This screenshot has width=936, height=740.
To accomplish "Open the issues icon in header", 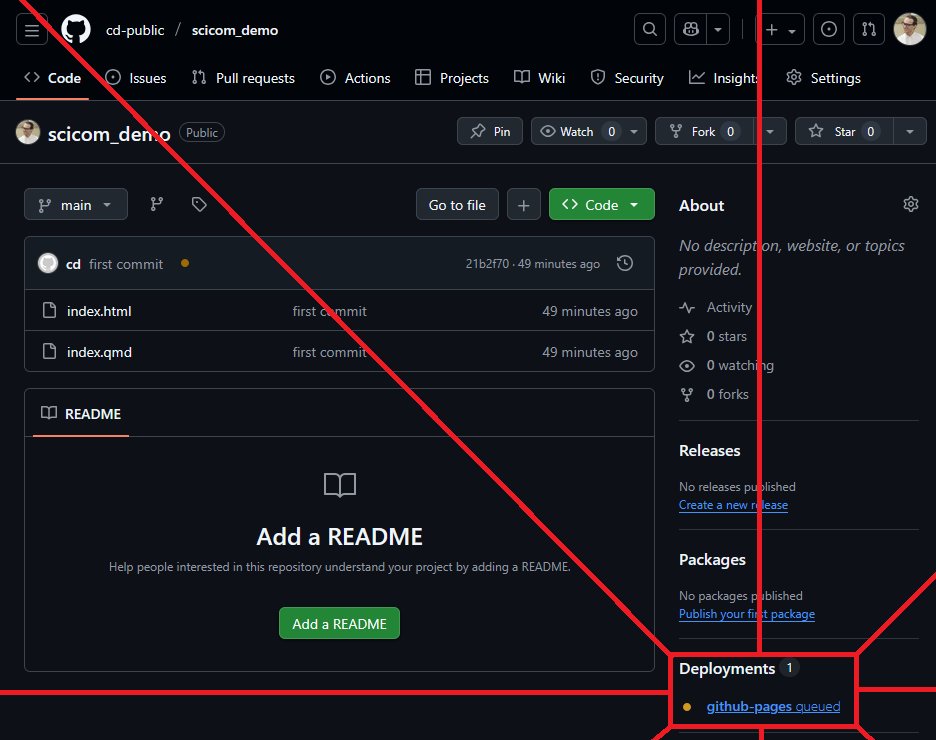I will pos(829,30).
